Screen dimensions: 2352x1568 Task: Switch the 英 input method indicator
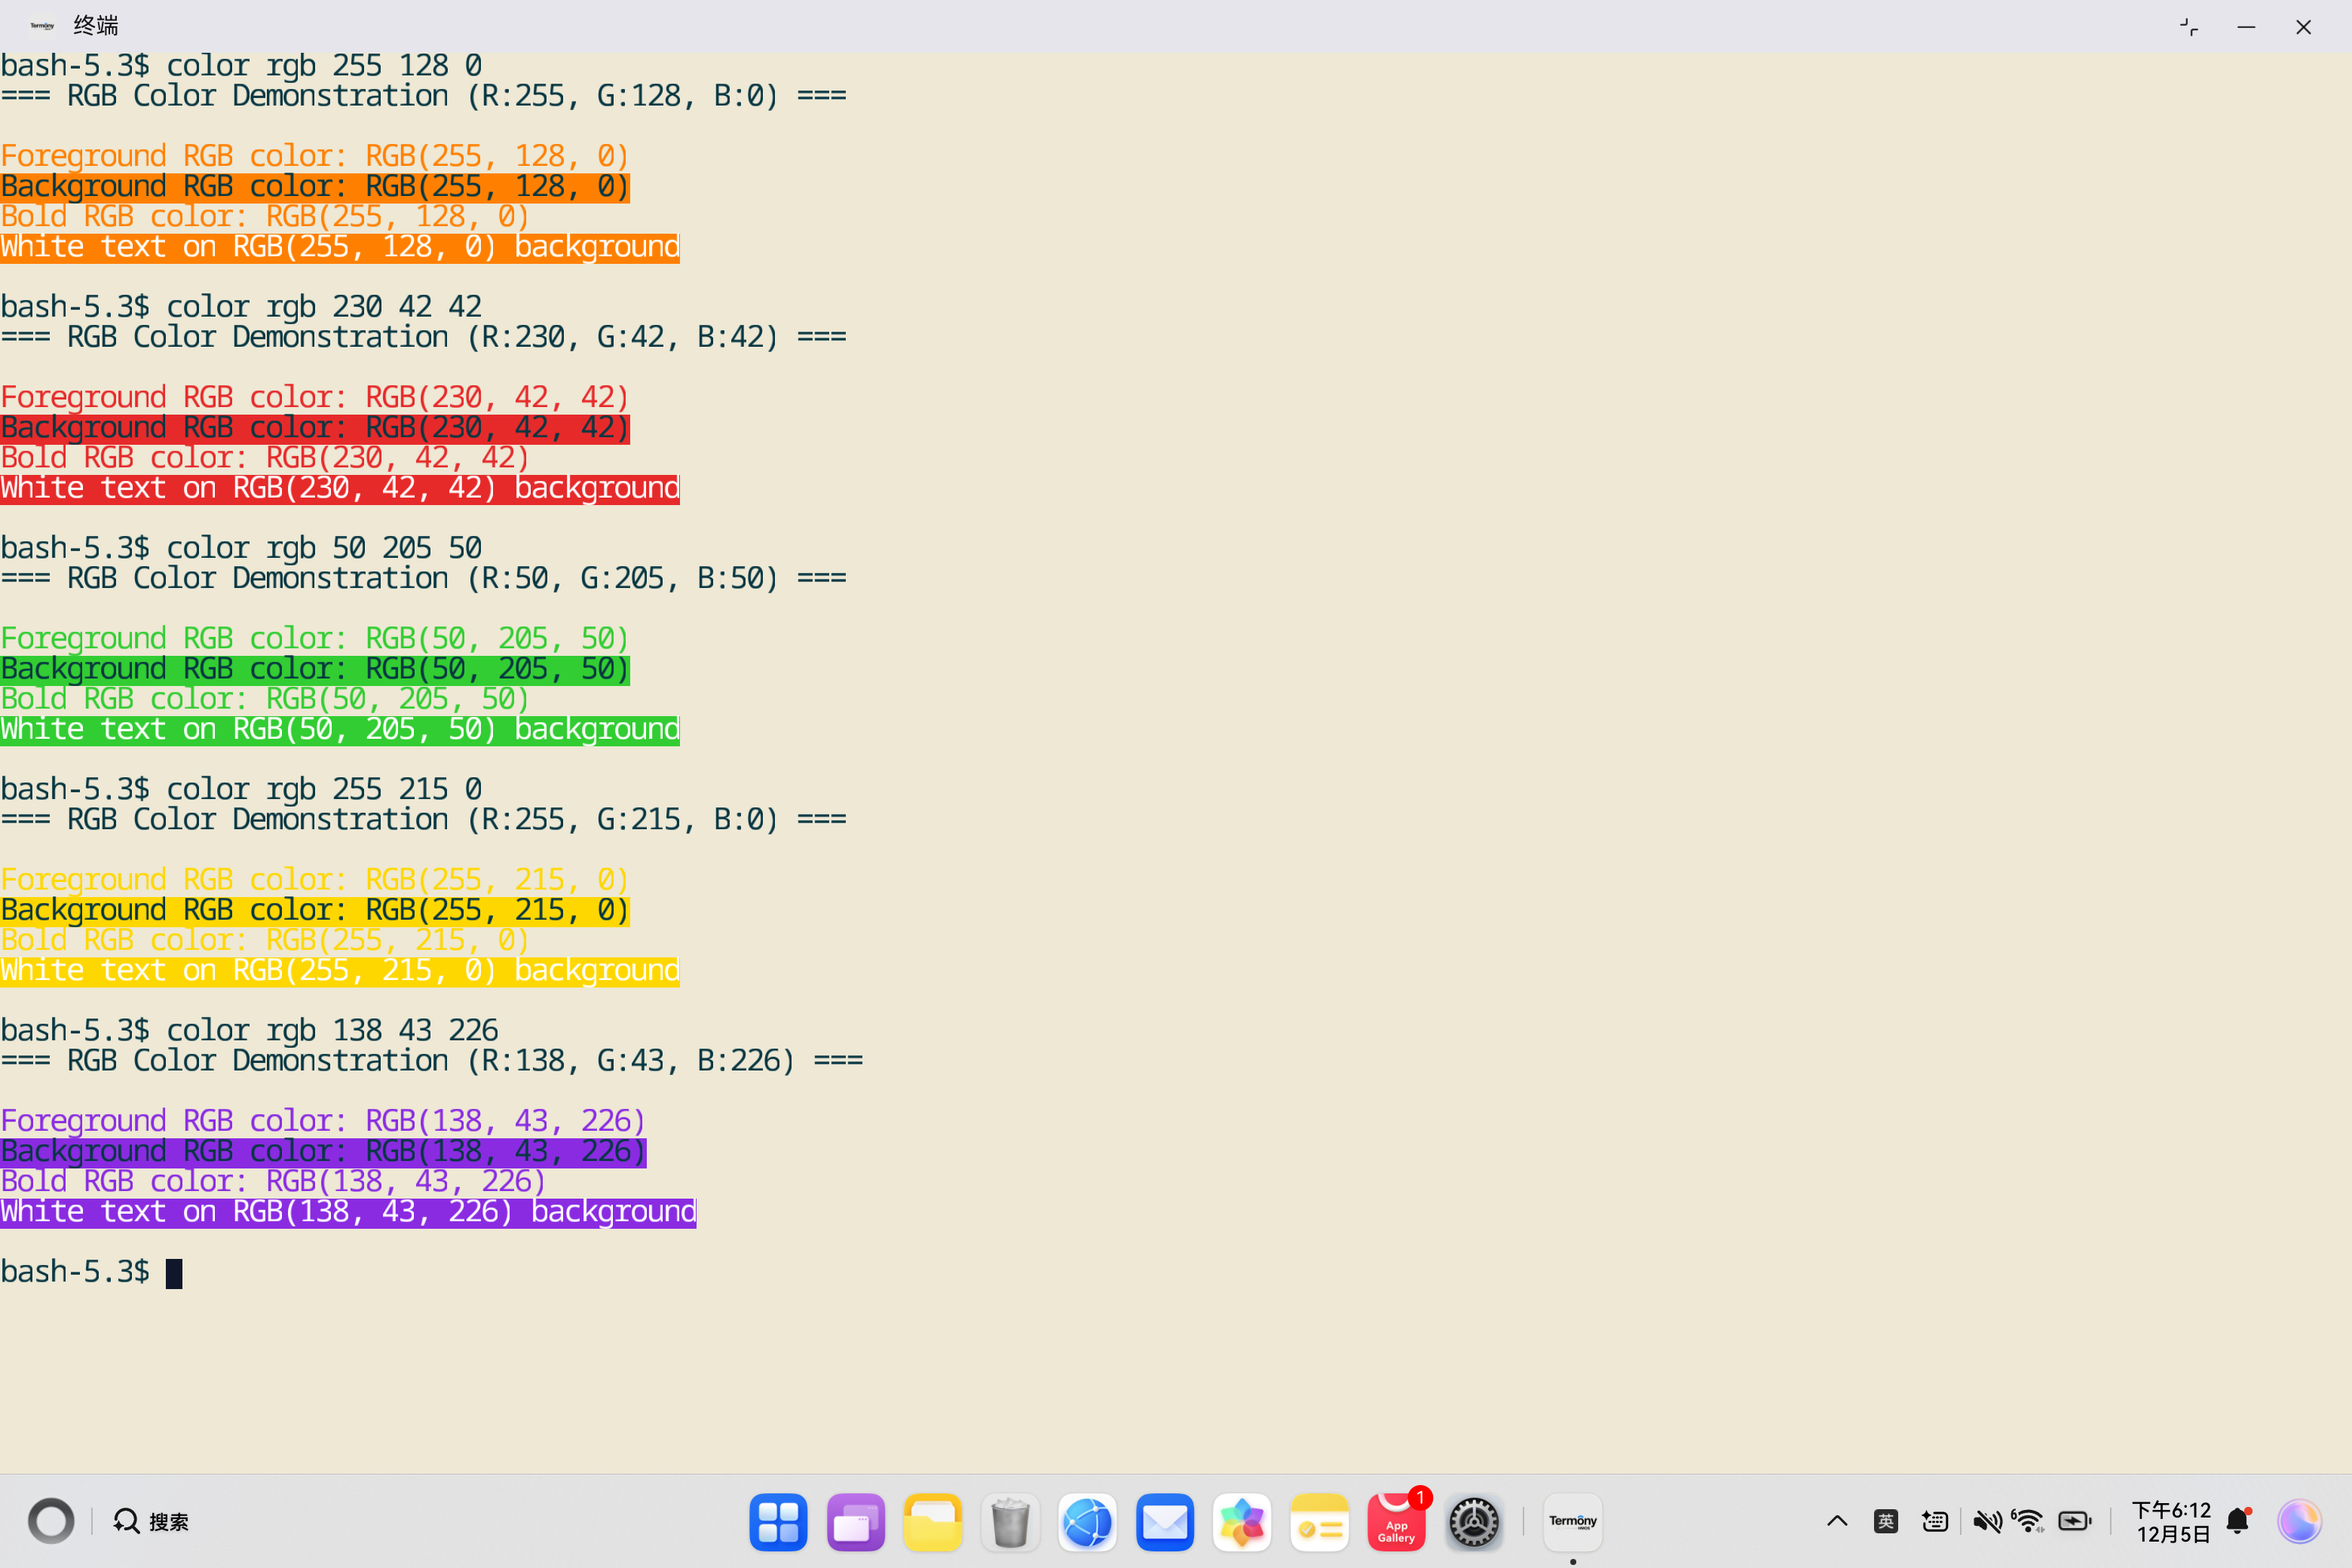1886,1521
